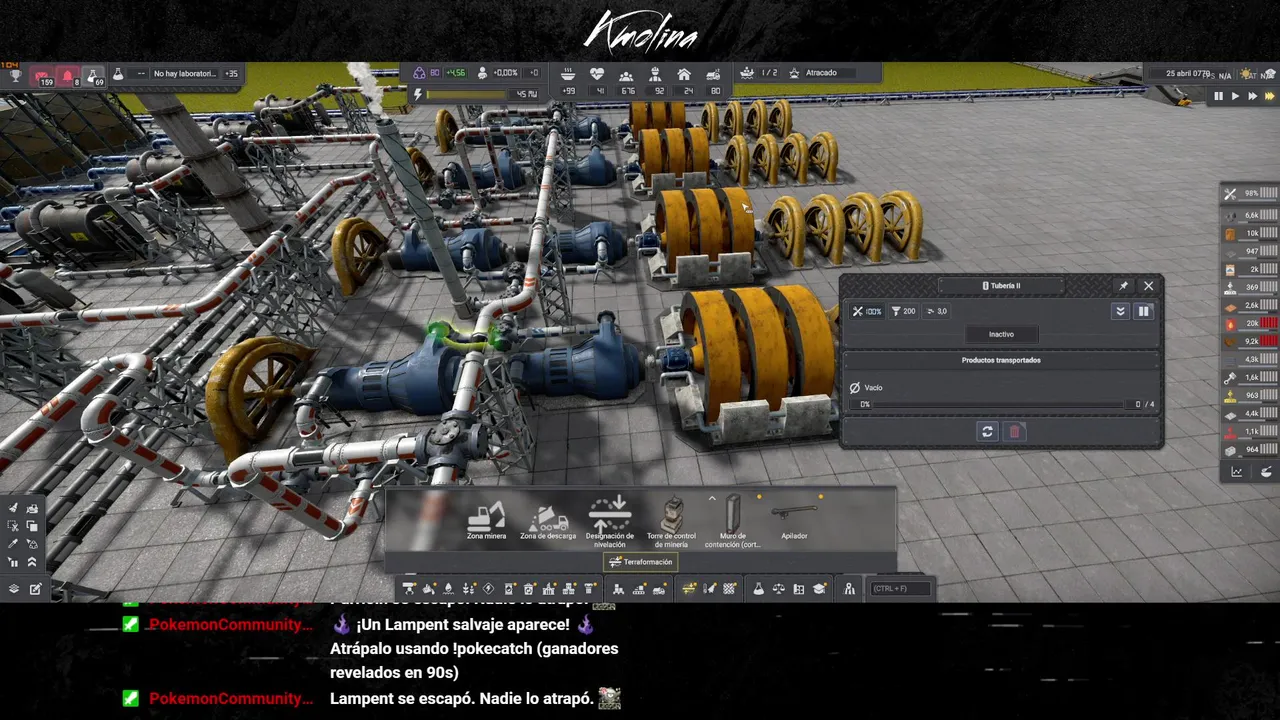The width and height of the screenshot is (1280, 720).
Task: Open the truck vehicles category in toolbar
Action: (x=659, y=588)
